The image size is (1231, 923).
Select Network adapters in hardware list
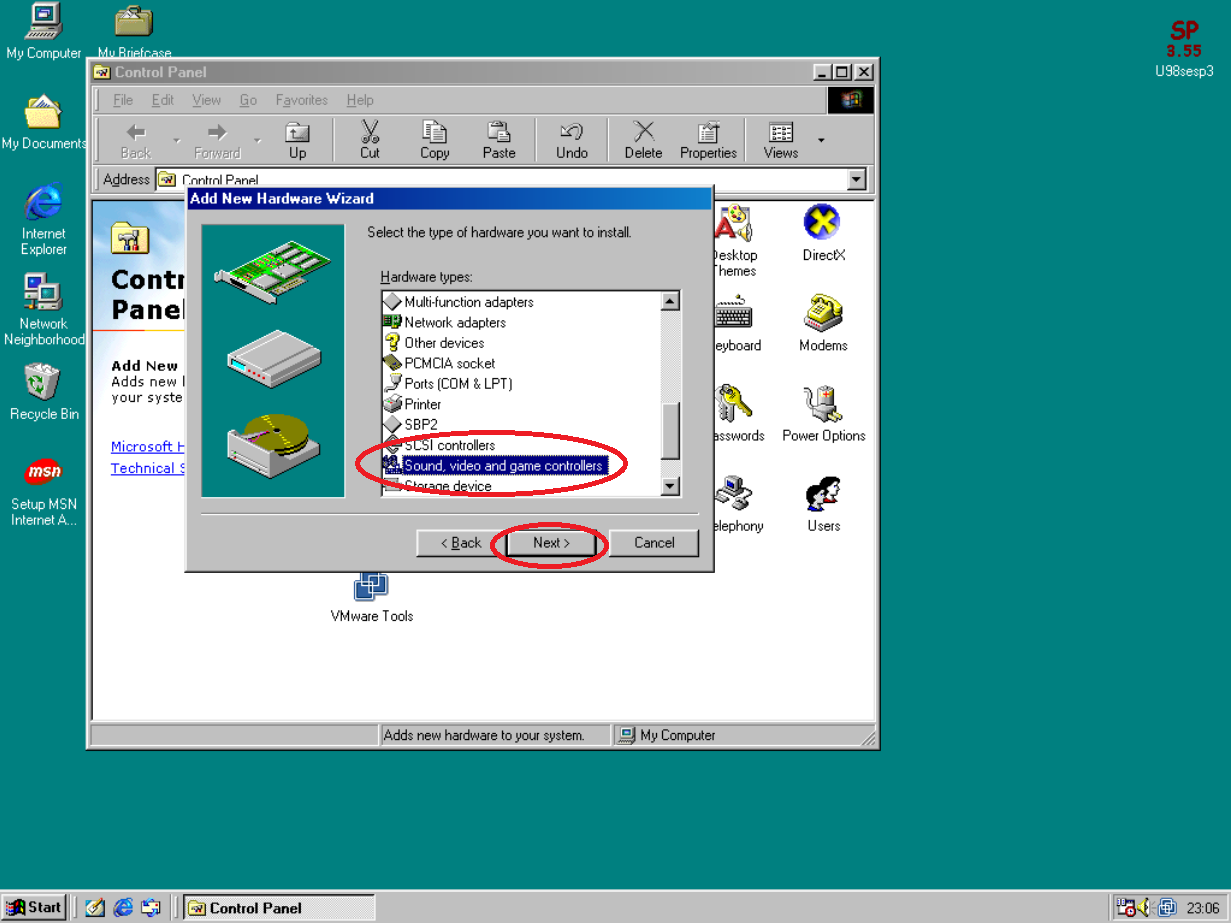(455, 322)
